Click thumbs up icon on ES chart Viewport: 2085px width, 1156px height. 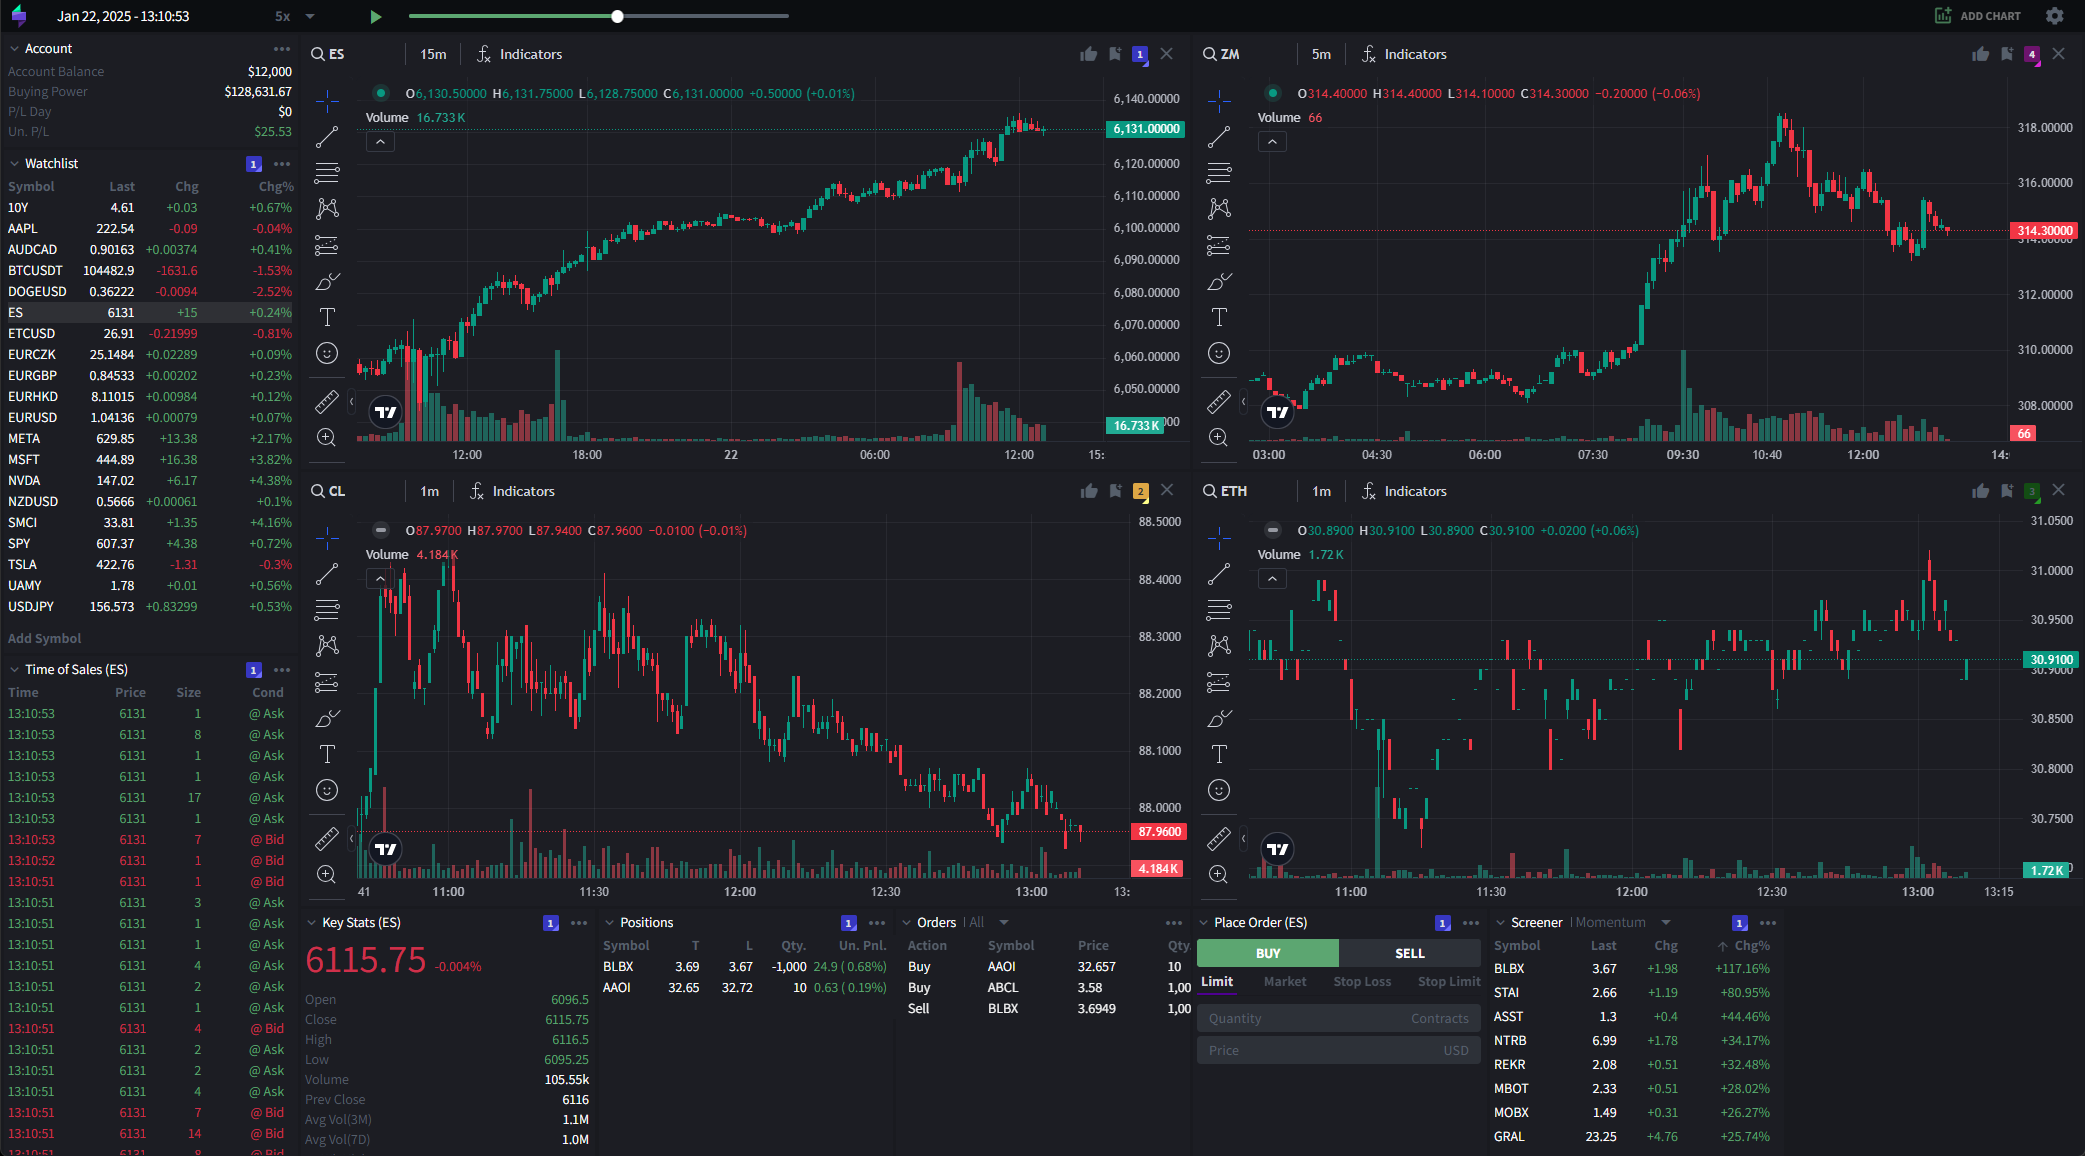point(1089,54)
